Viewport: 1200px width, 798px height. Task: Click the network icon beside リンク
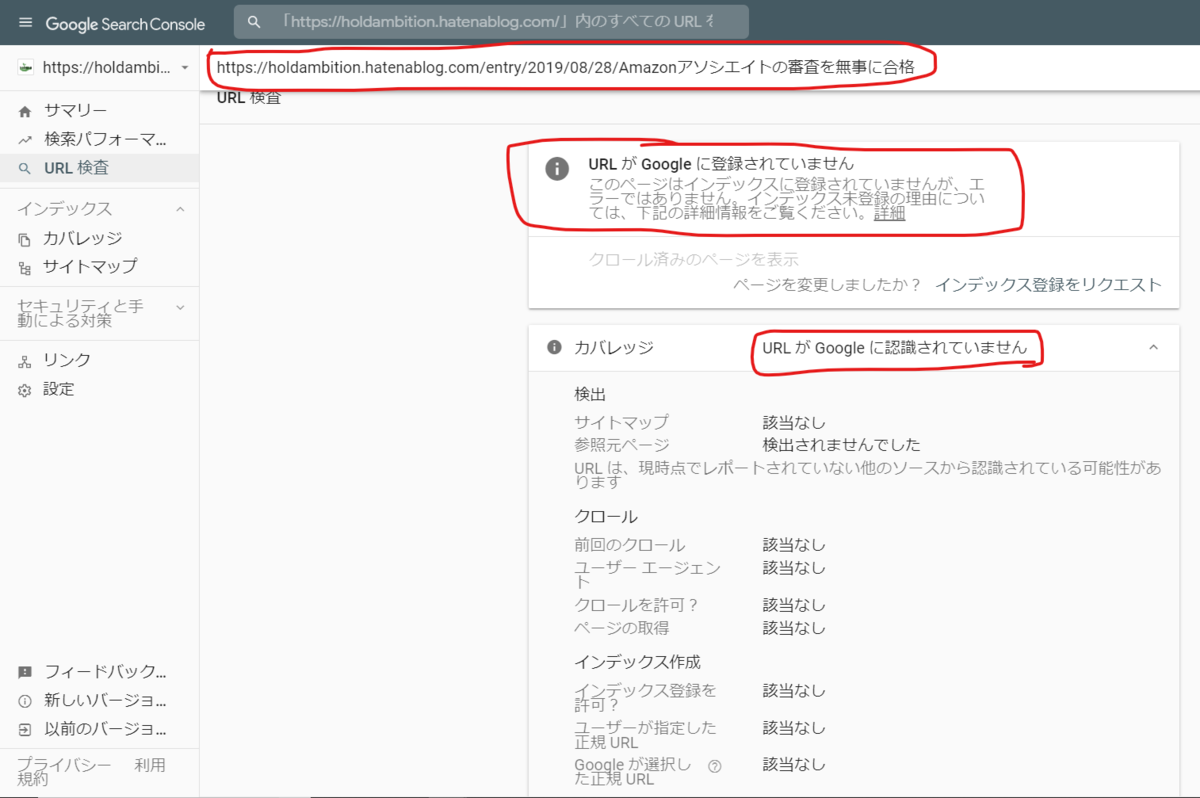click(25, 360)
